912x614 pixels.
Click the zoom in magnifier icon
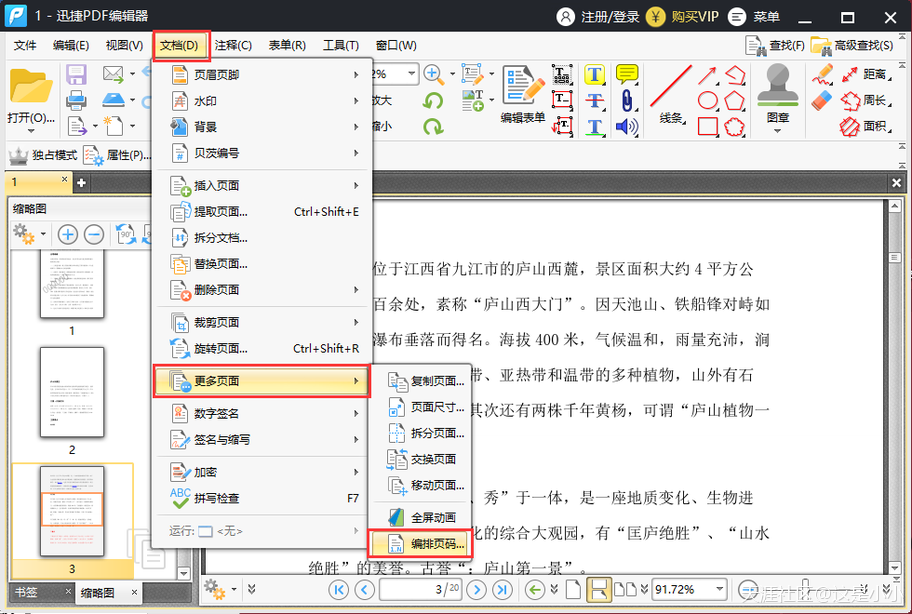433,74
